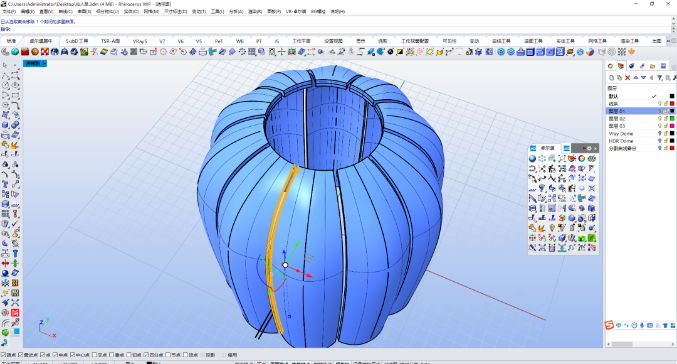
Task: Open the layer filter funnel icon
Action: (x=660, y=78)
